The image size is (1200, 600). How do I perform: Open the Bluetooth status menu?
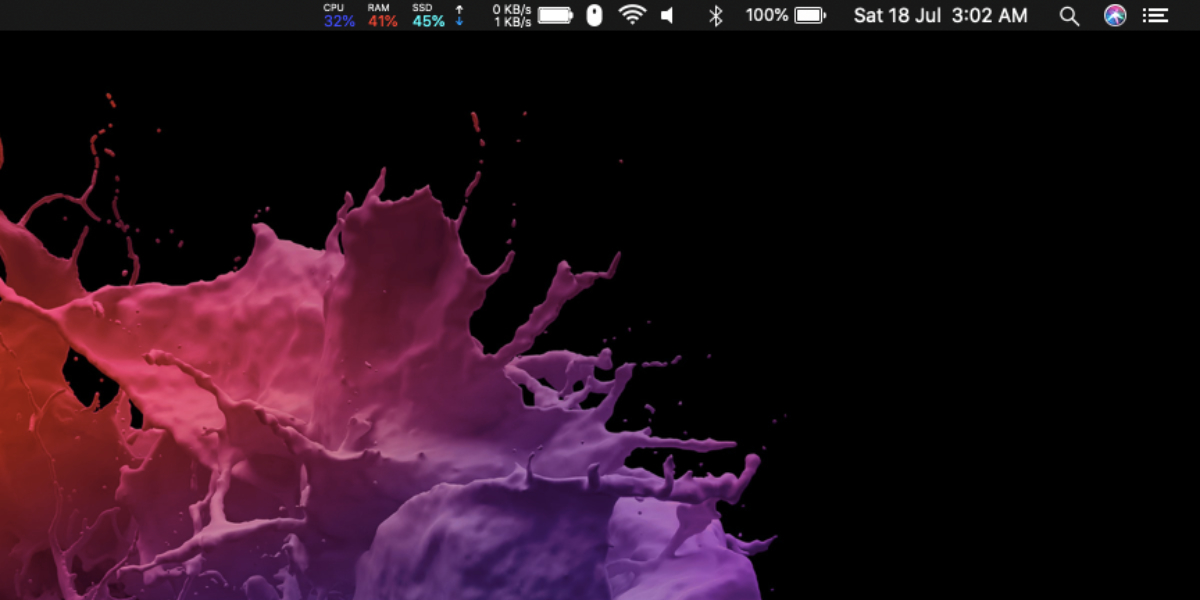click(x=715, y=15)
